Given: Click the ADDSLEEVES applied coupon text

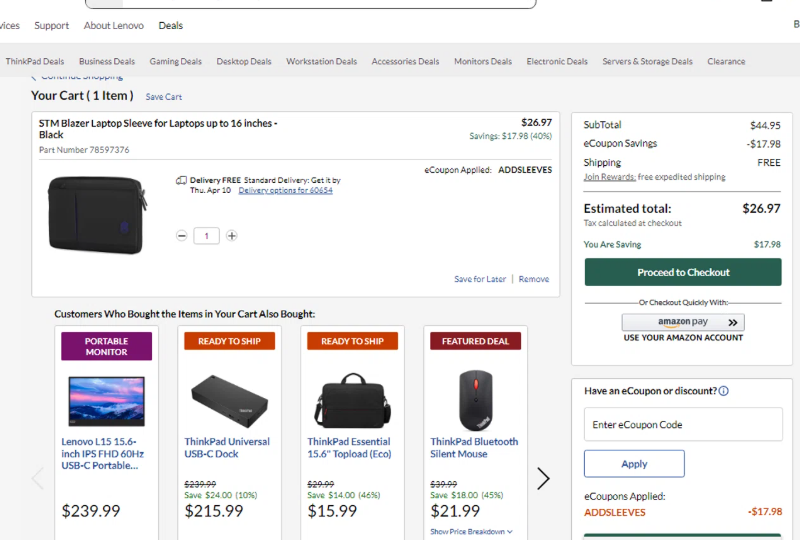Looking at the screenshot, I should click(615, 512).
